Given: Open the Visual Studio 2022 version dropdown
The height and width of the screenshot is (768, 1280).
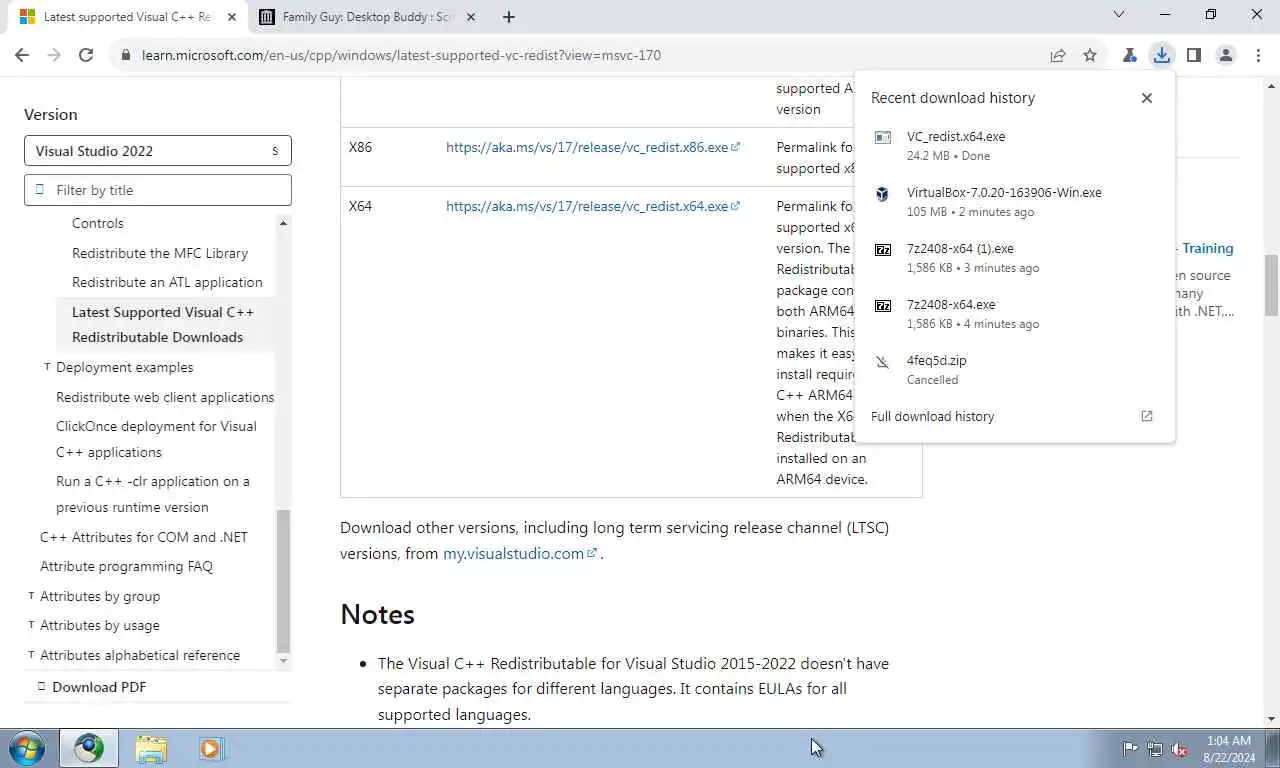Looking at the screenshot, I should click(158, 151).
